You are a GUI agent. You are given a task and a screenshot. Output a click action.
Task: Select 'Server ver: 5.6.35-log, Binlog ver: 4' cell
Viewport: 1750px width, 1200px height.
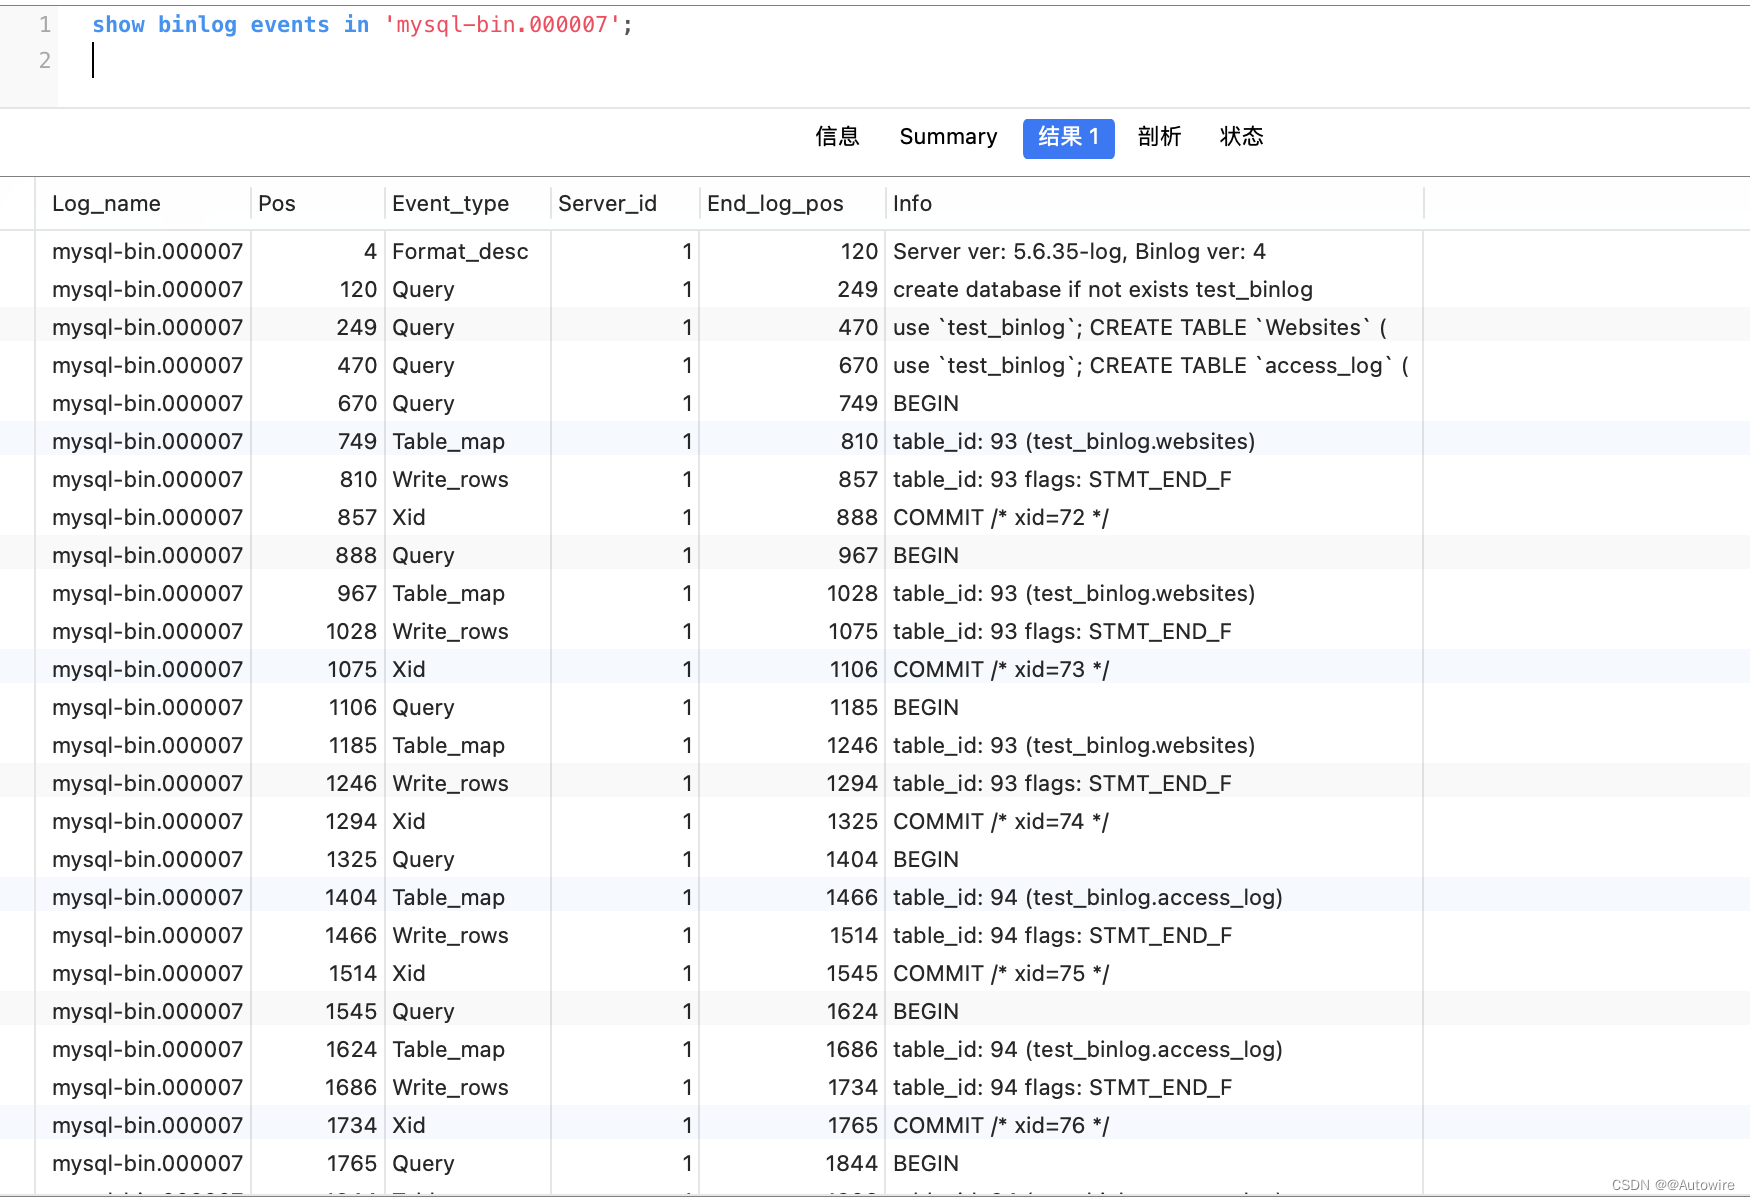click(1154, 252)
